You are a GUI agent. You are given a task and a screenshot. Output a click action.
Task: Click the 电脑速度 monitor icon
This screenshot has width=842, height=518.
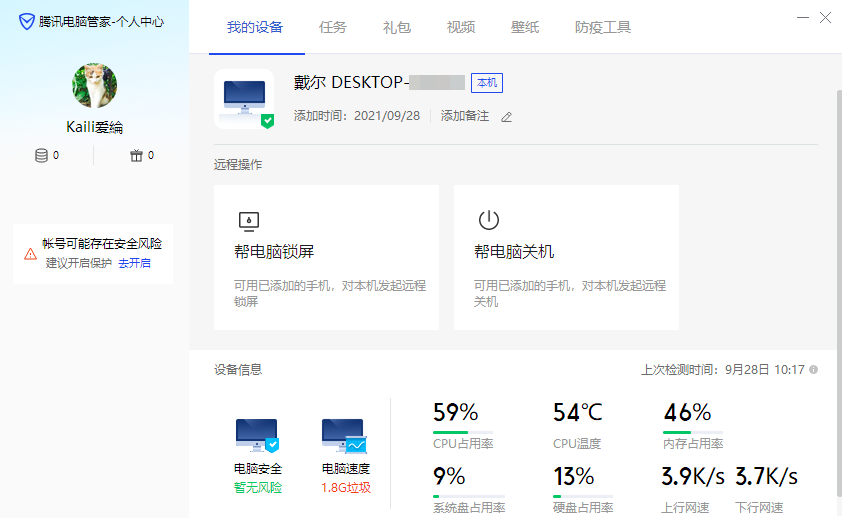coord(344,435)
